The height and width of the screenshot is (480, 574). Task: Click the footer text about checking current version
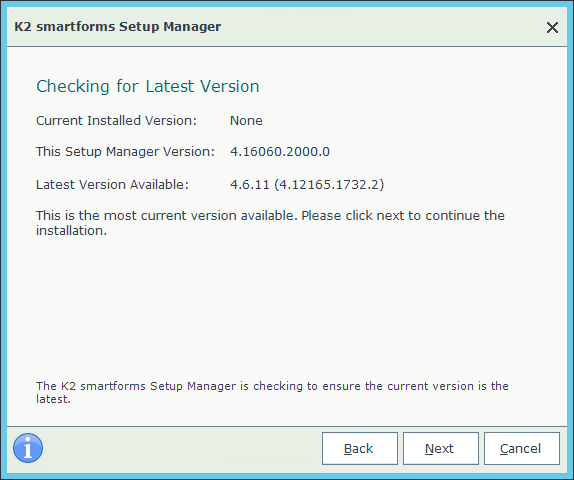click(272, 392)
